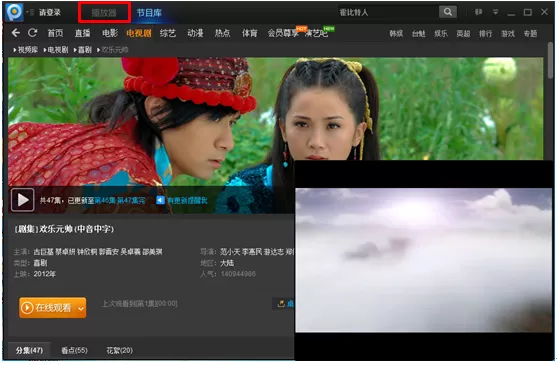The height and width of the screenshot is (365, 557).
Task: Click the cloudy sky video preview popup
Action: click(423, 260)
